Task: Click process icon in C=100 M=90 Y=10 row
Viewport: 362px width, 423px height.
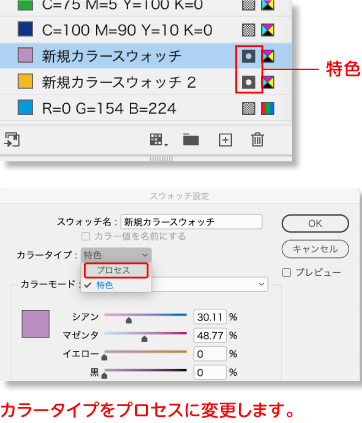Action: coord(248,30)
